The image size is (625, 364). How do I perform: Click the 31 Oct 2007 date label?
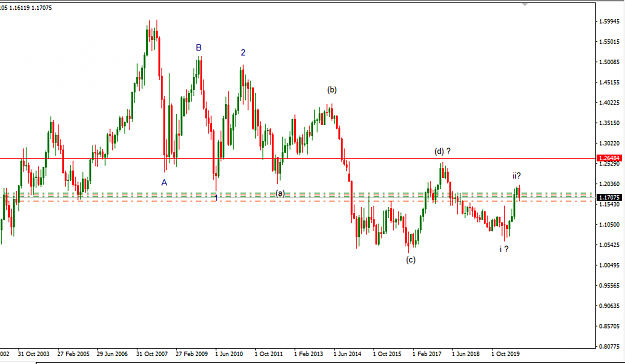click(152, 354)
